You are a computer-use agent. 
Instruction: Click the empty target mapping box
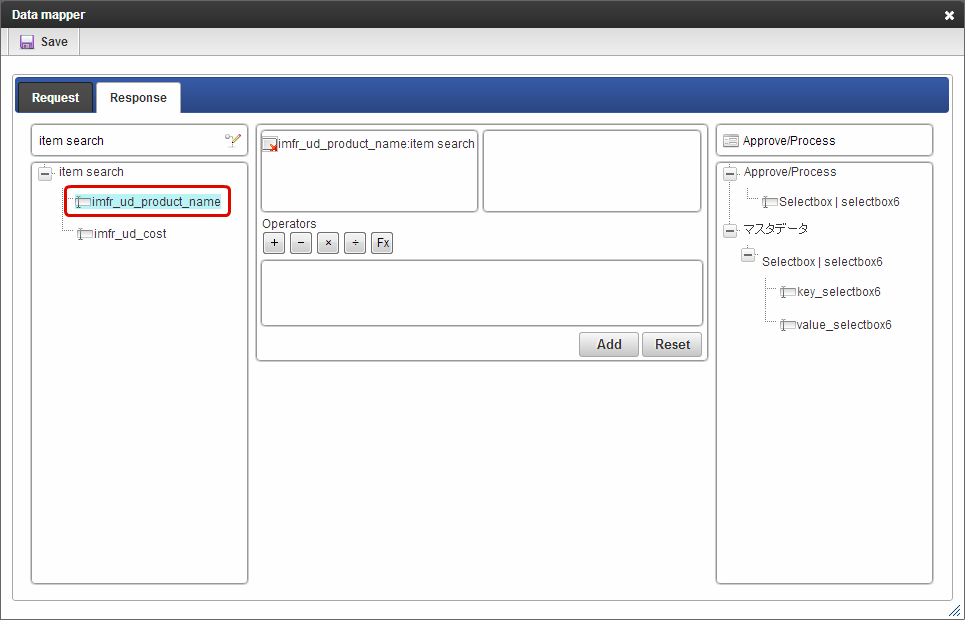click(591, 171)
